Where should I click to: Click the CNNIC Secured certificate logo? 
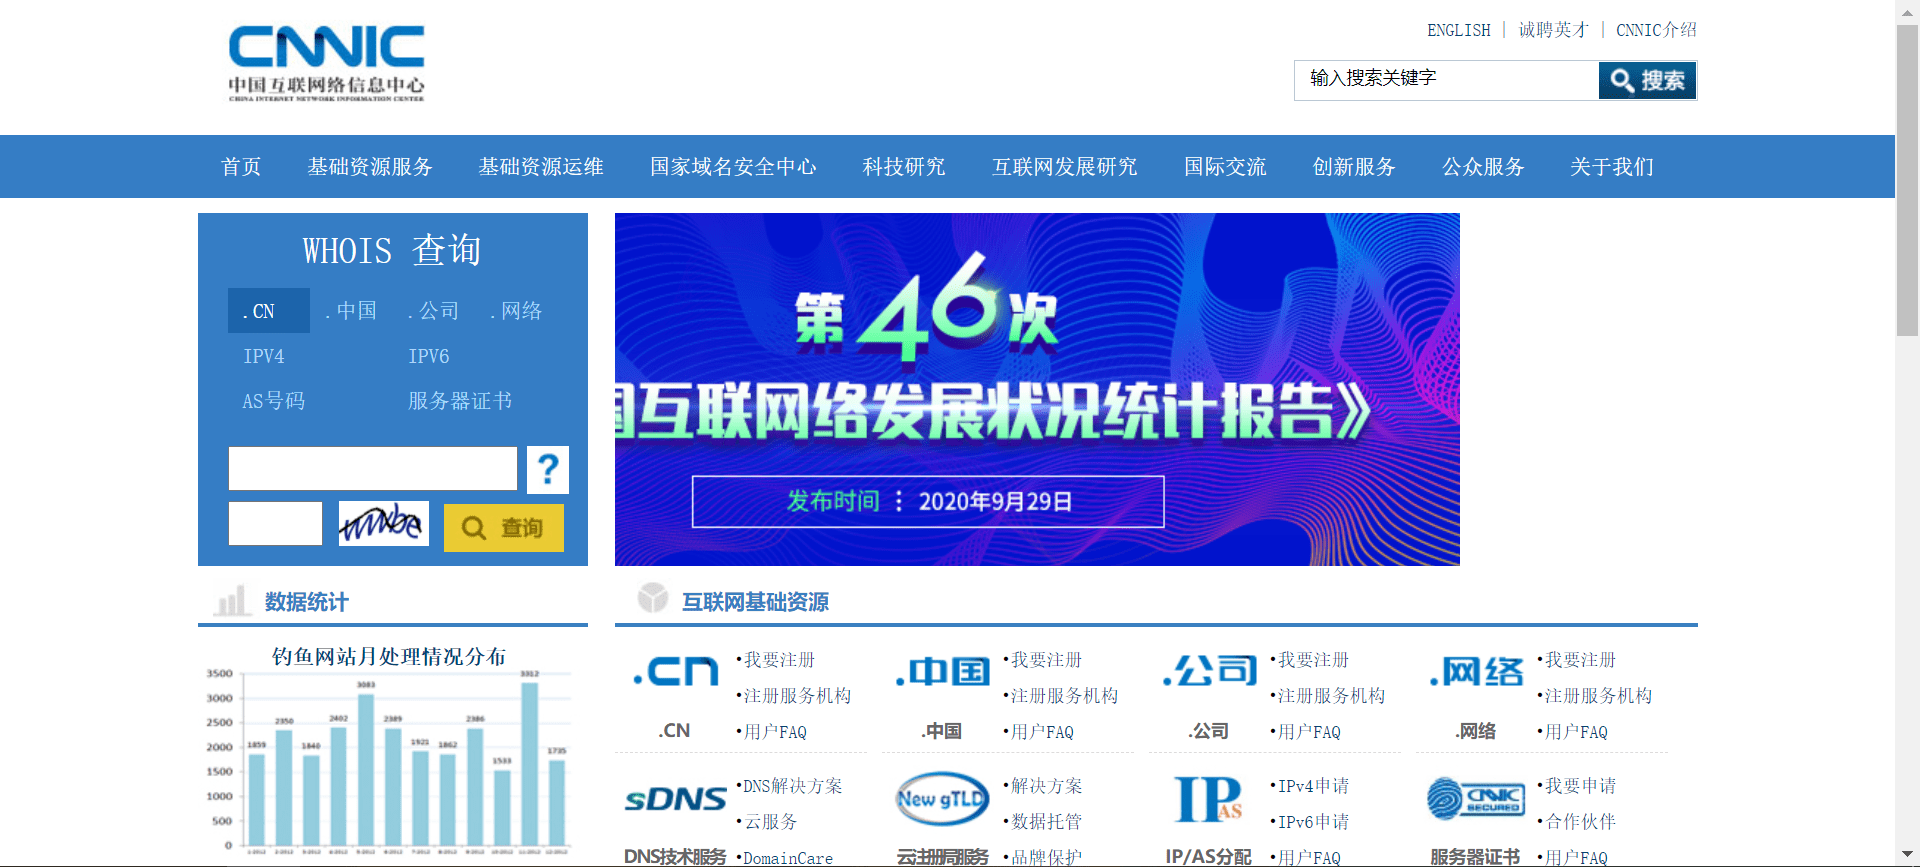[1476, 798]
